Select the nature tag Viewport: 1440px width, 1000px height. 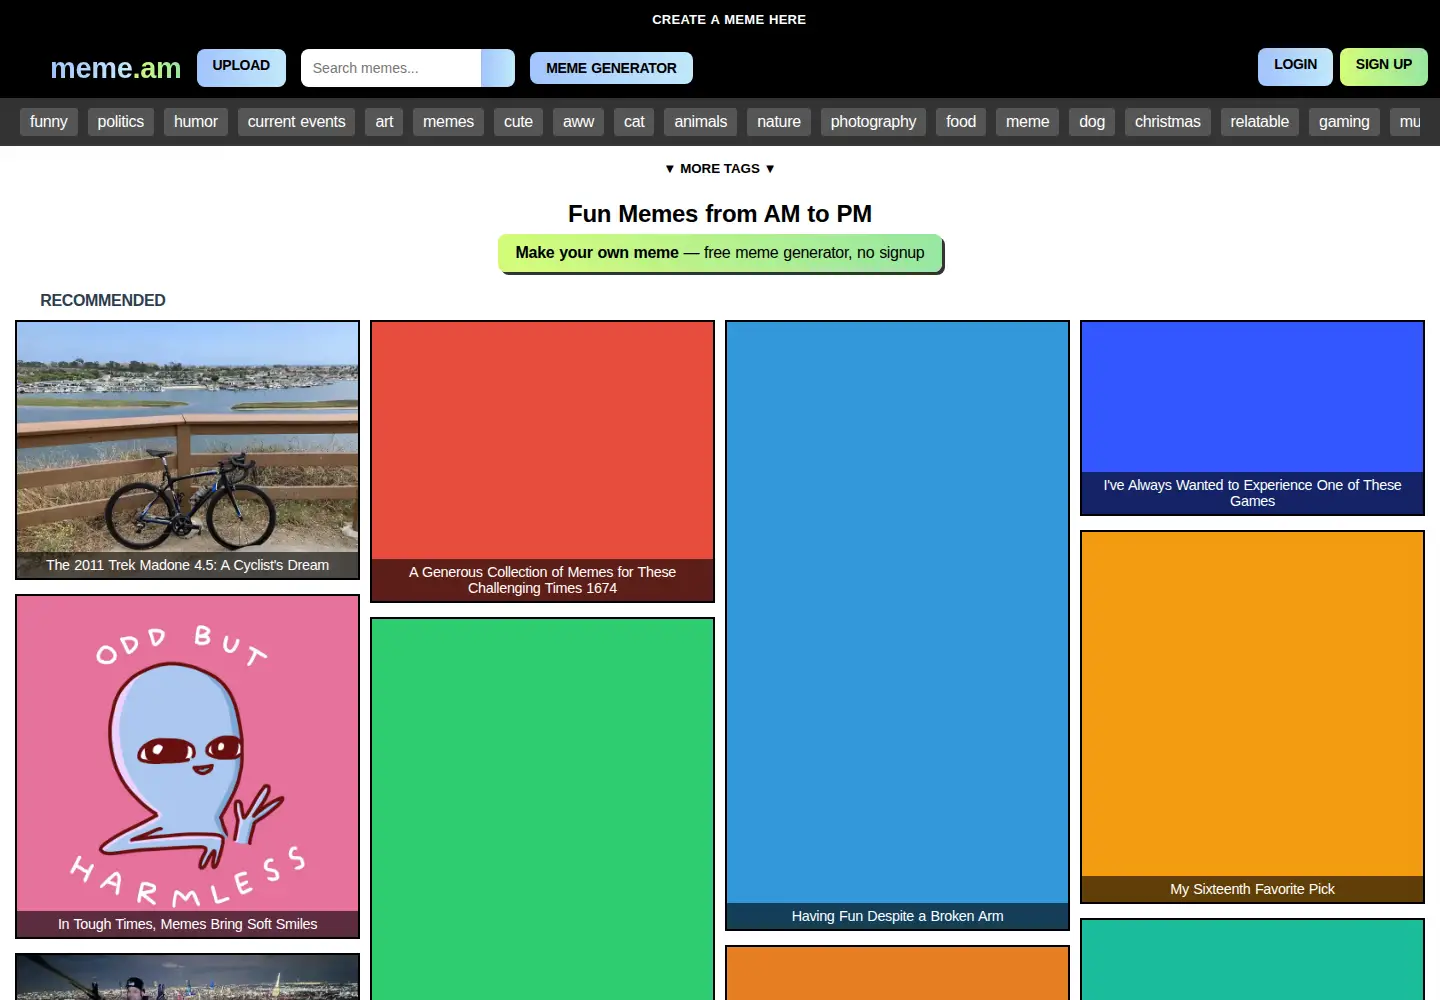coord(779,122)
